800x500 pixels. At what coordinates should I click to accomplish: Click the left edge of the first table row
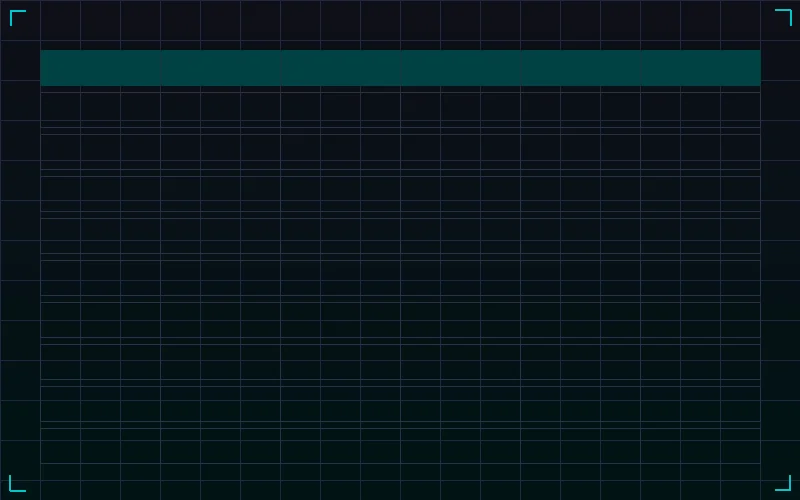point(46,109)
